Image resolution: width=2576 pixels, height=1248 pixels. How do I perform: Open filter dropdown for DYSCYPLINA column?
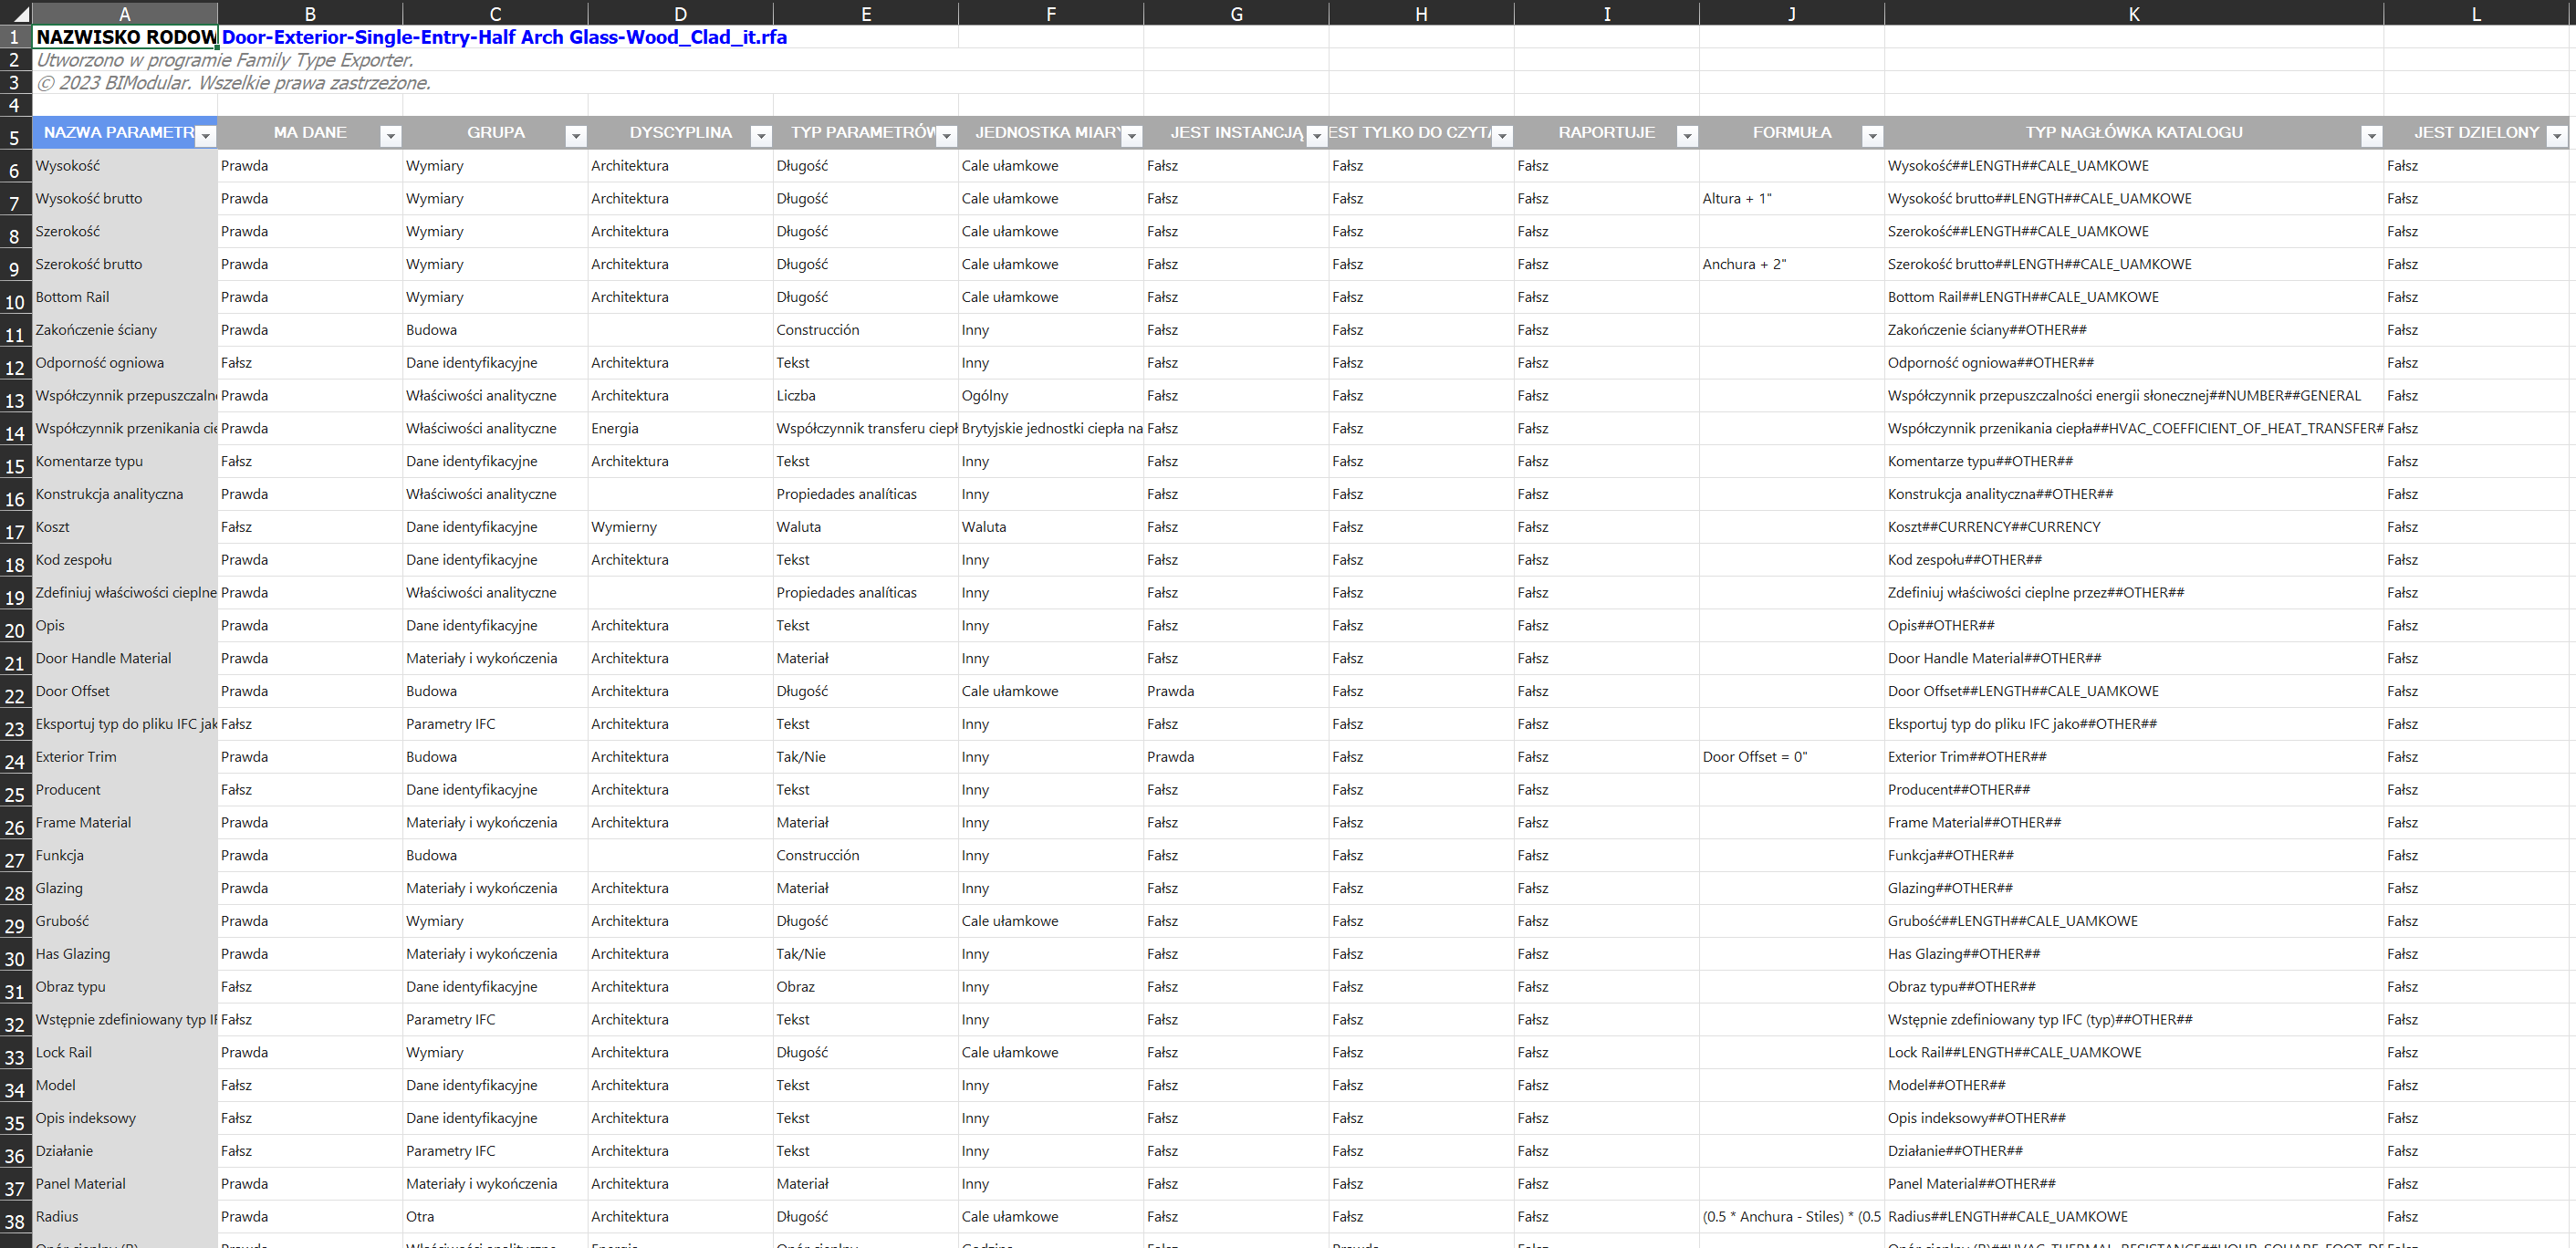pos(761,136)
